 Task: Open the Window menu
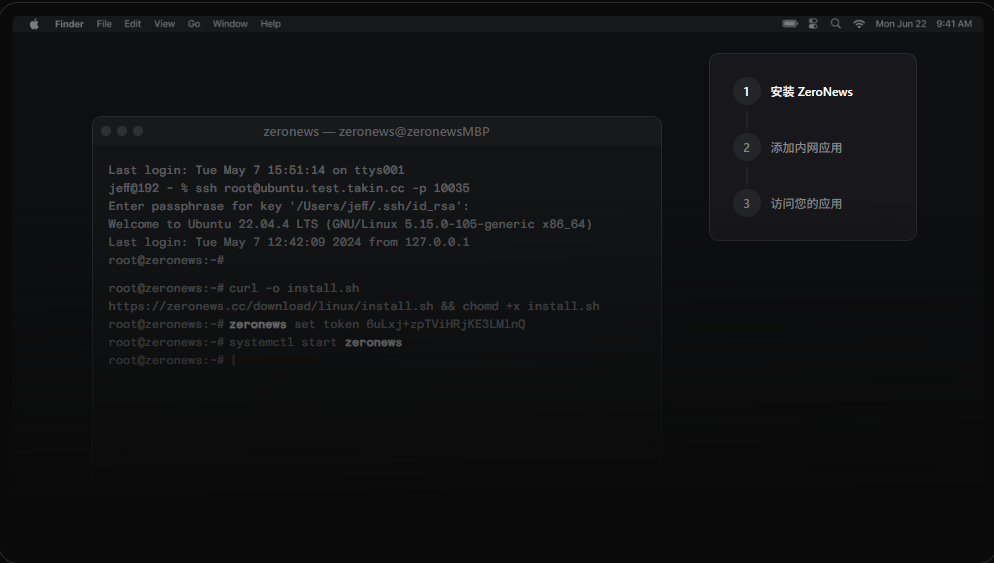click(230, 24)
